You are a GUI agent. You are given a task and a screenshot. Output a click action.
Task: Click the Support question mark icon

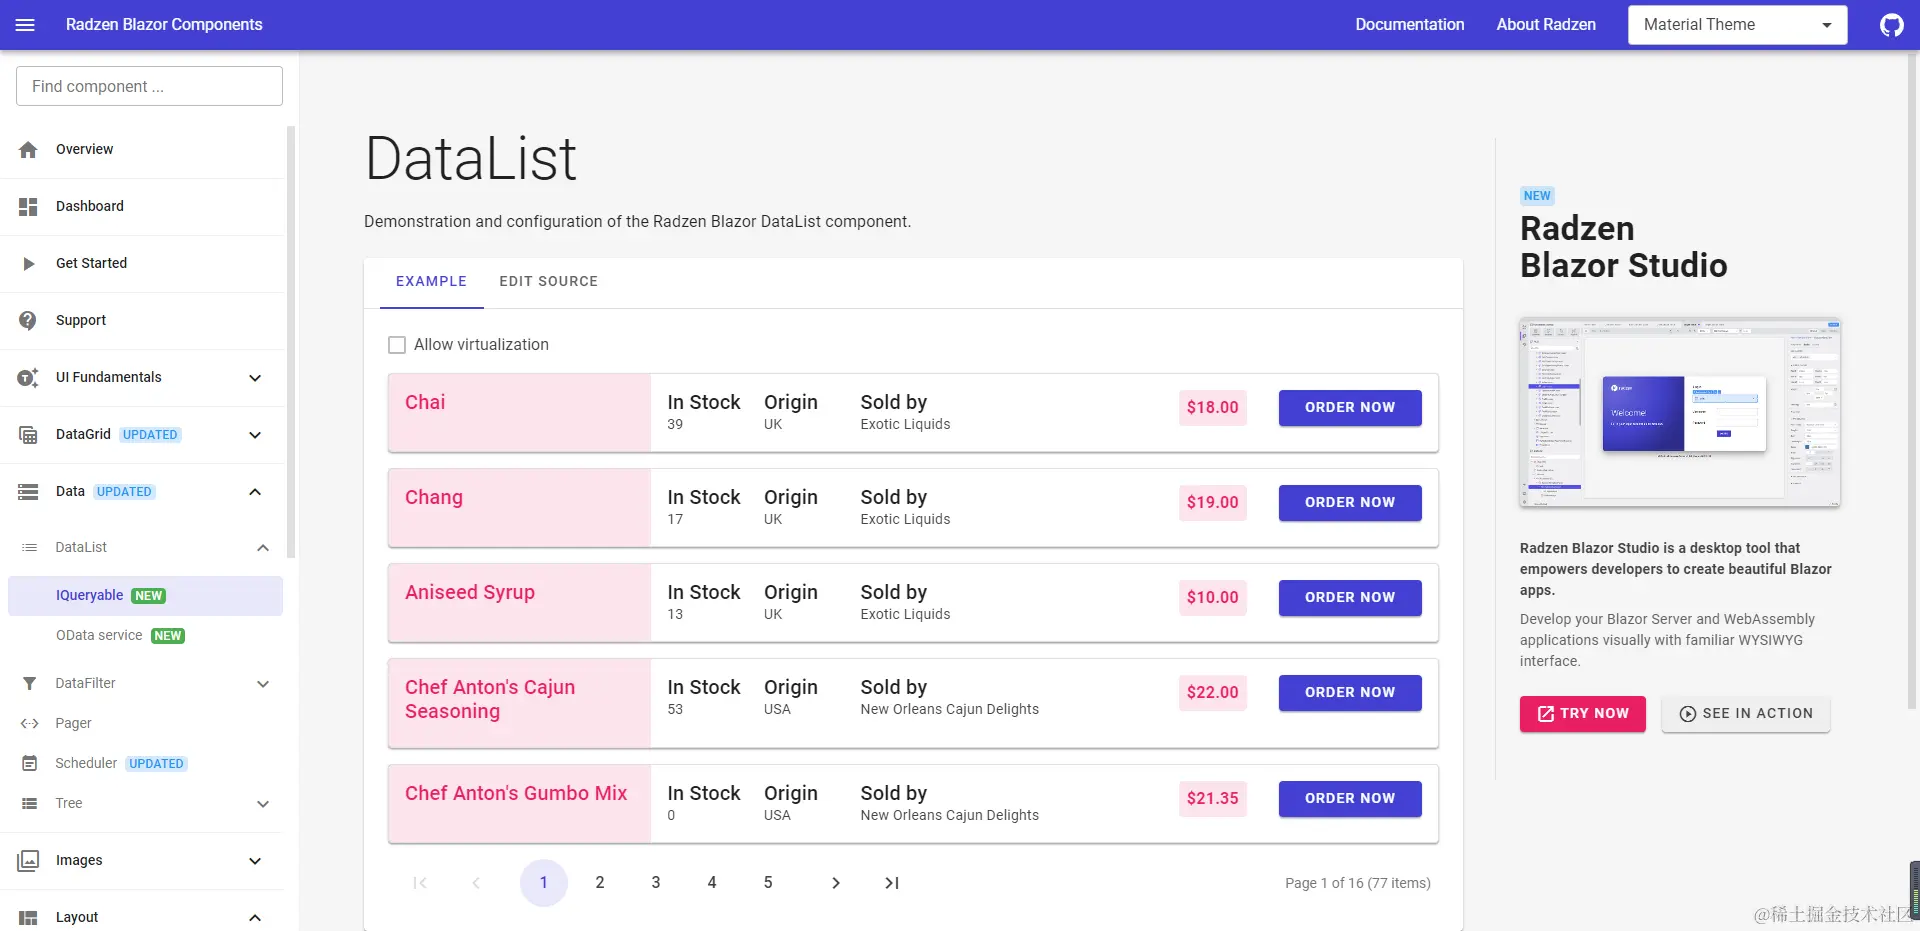click(x=28, y=320)
